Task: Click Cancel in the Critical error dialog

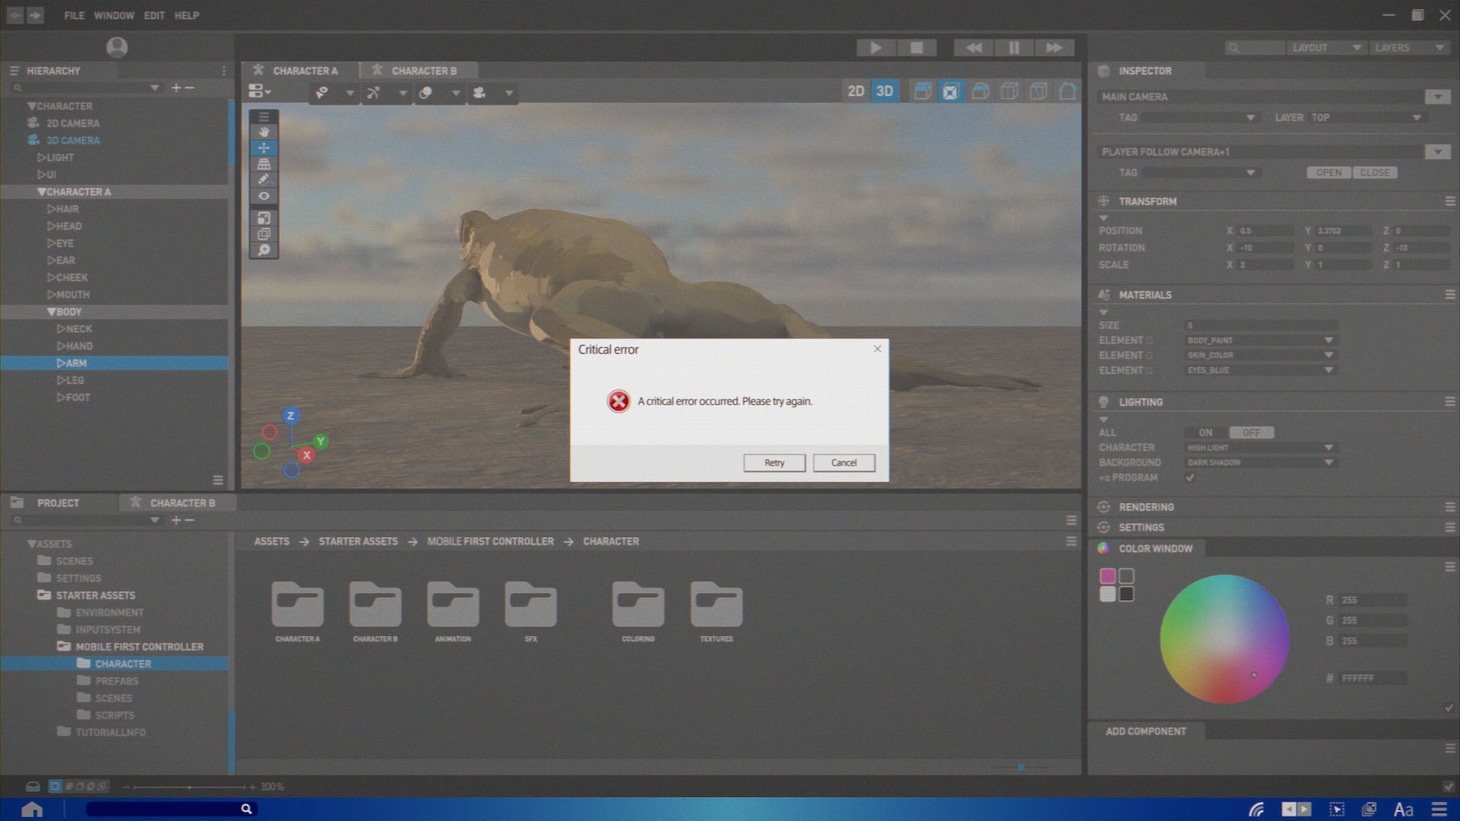Action: (844, 463)
